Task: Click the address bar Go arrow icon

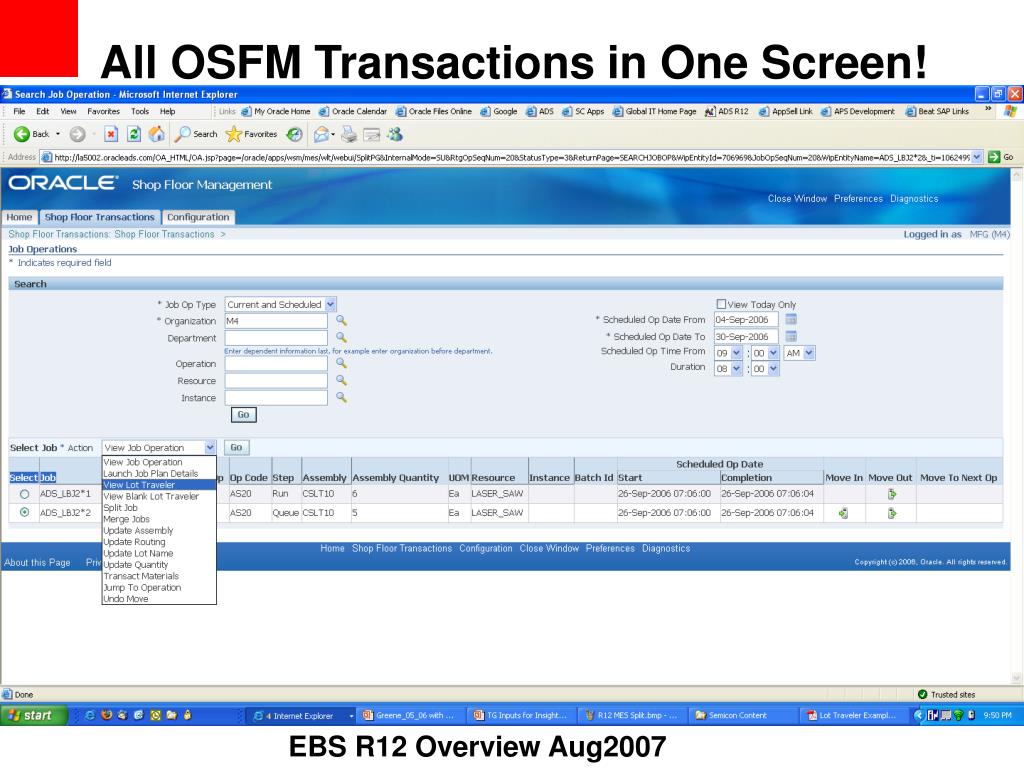Action: [x=994, y=157]
